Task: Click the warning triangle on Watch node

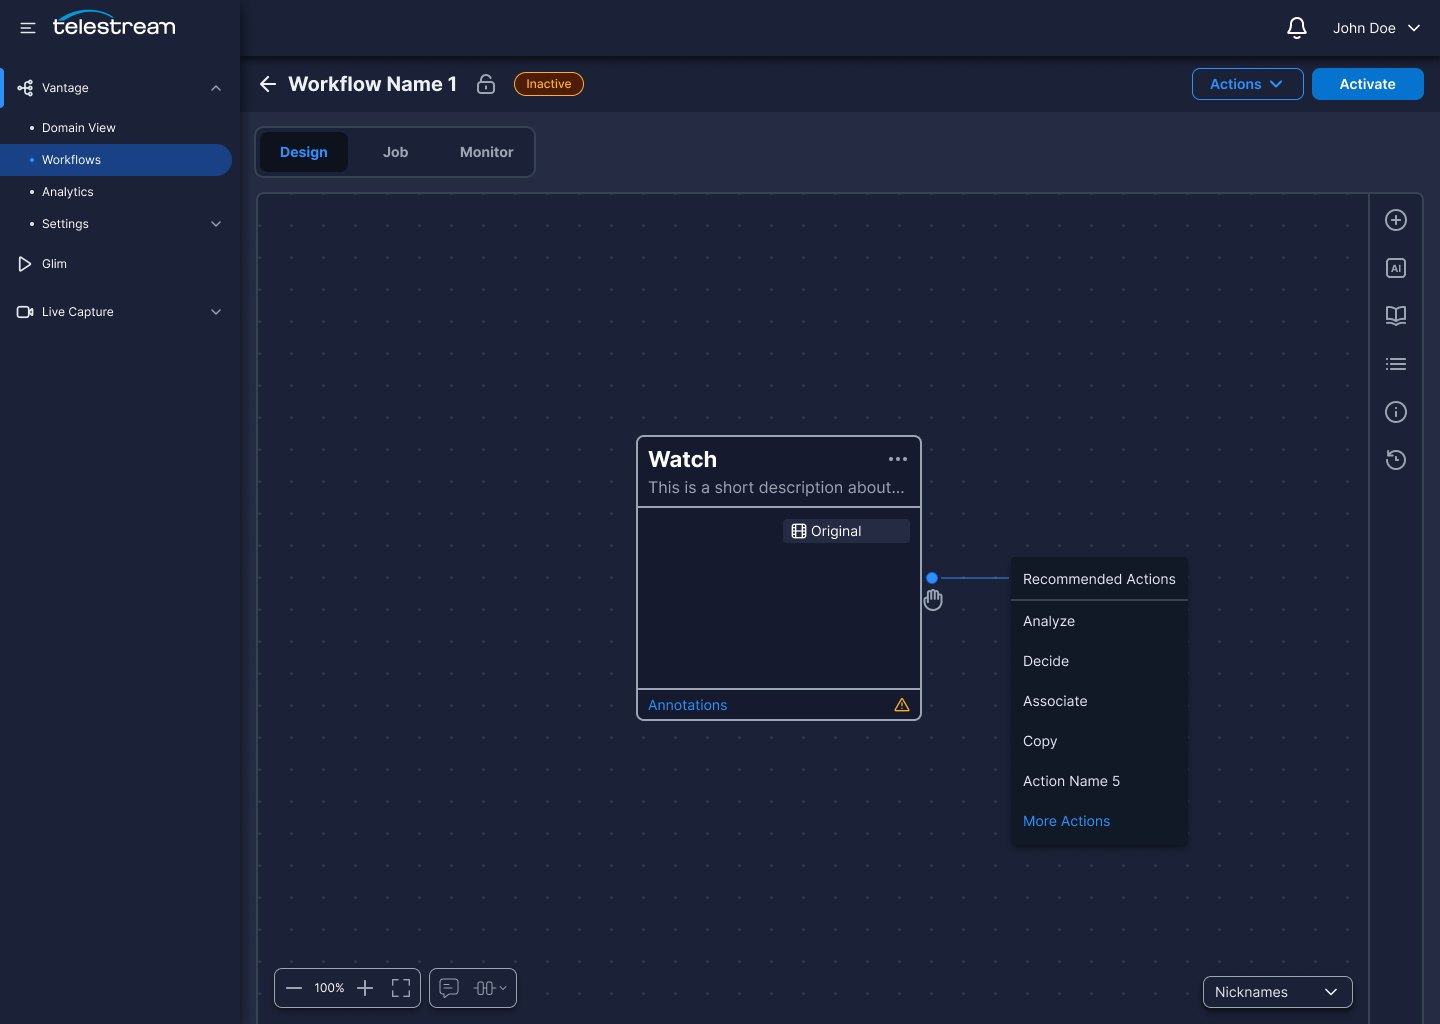Action: click(902, 705)
